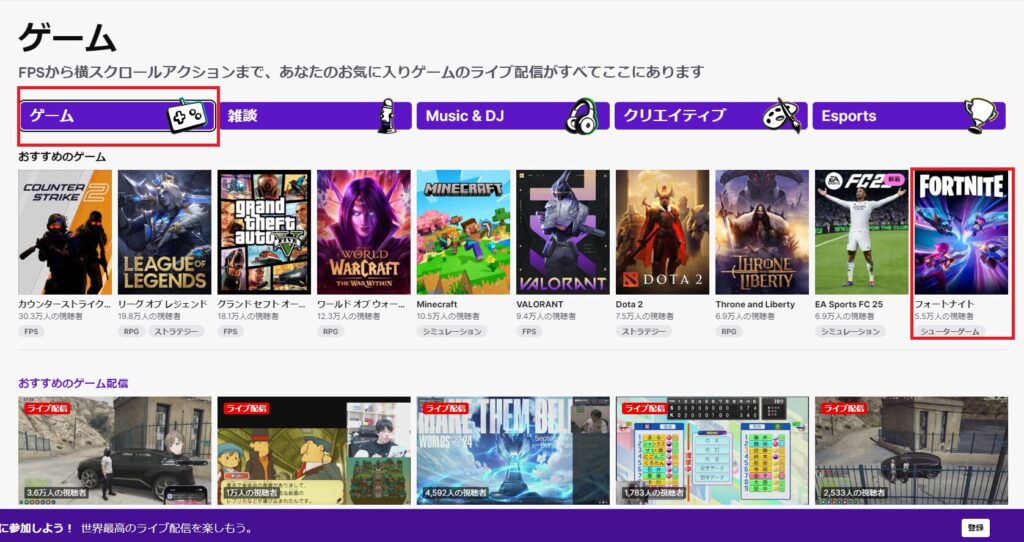Select RPG tag under ワールド オブ ウォー

coord(330,332)
